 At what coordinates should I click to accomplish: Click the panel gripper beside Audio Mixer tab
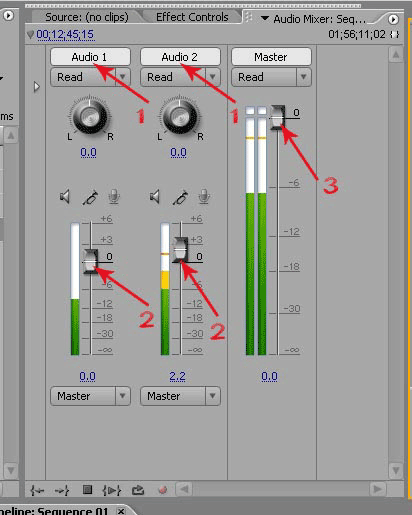pos(248,17)
